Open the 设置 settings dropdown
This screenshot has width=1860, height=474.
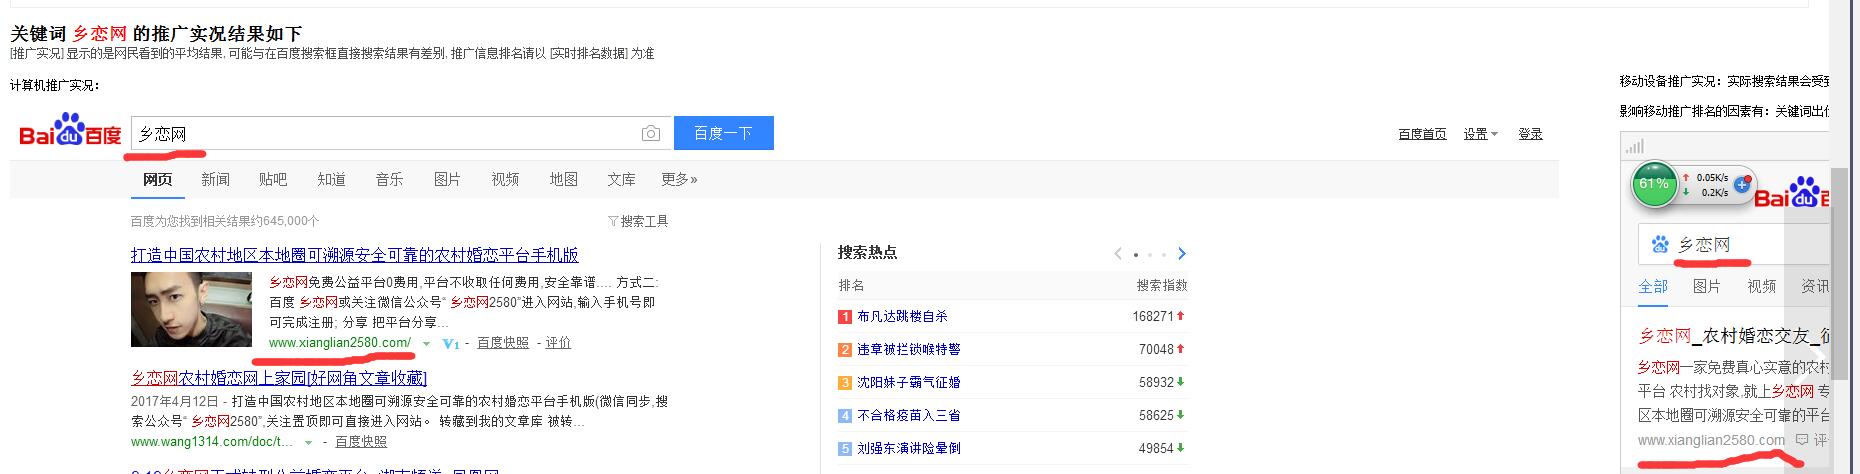tap(1480, 134)
